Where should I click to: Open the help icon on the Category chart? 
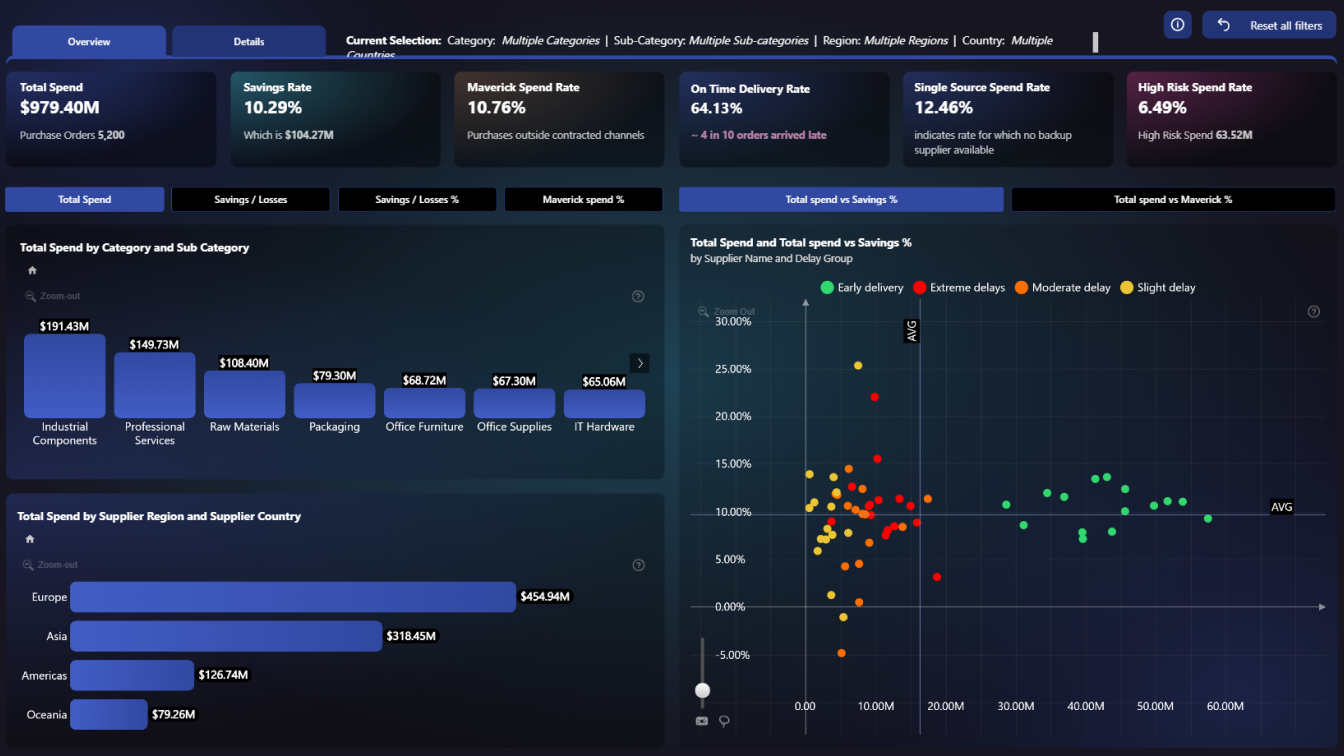pos(638,296)
